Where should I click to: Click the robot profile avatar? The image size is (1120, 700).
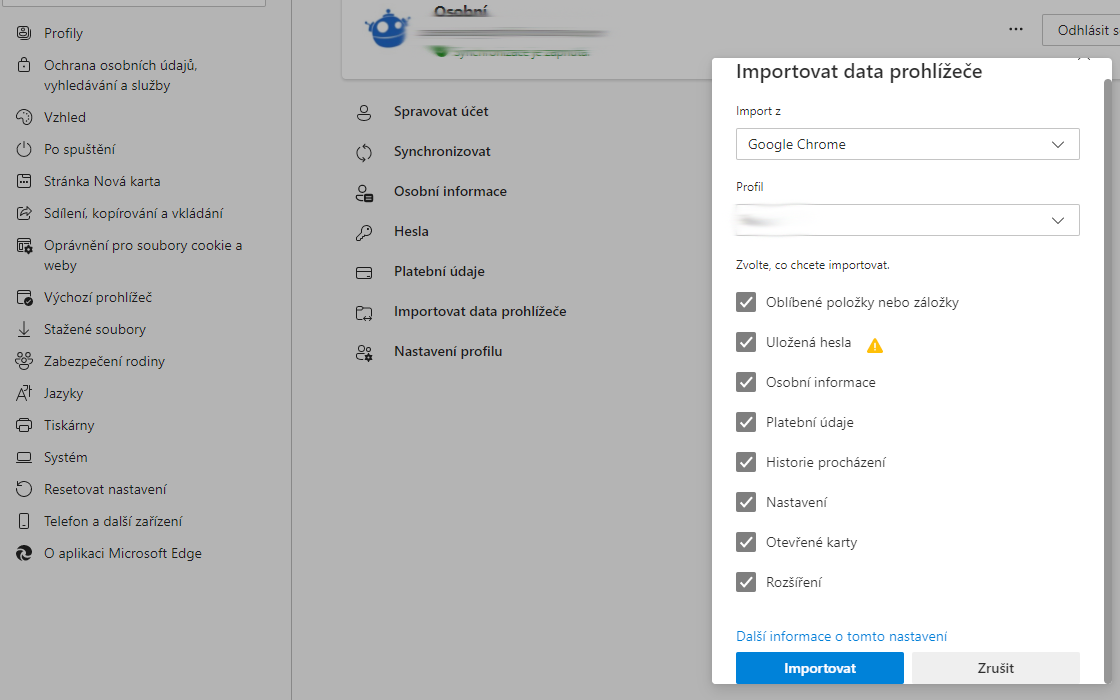click(x=386, y=29)
